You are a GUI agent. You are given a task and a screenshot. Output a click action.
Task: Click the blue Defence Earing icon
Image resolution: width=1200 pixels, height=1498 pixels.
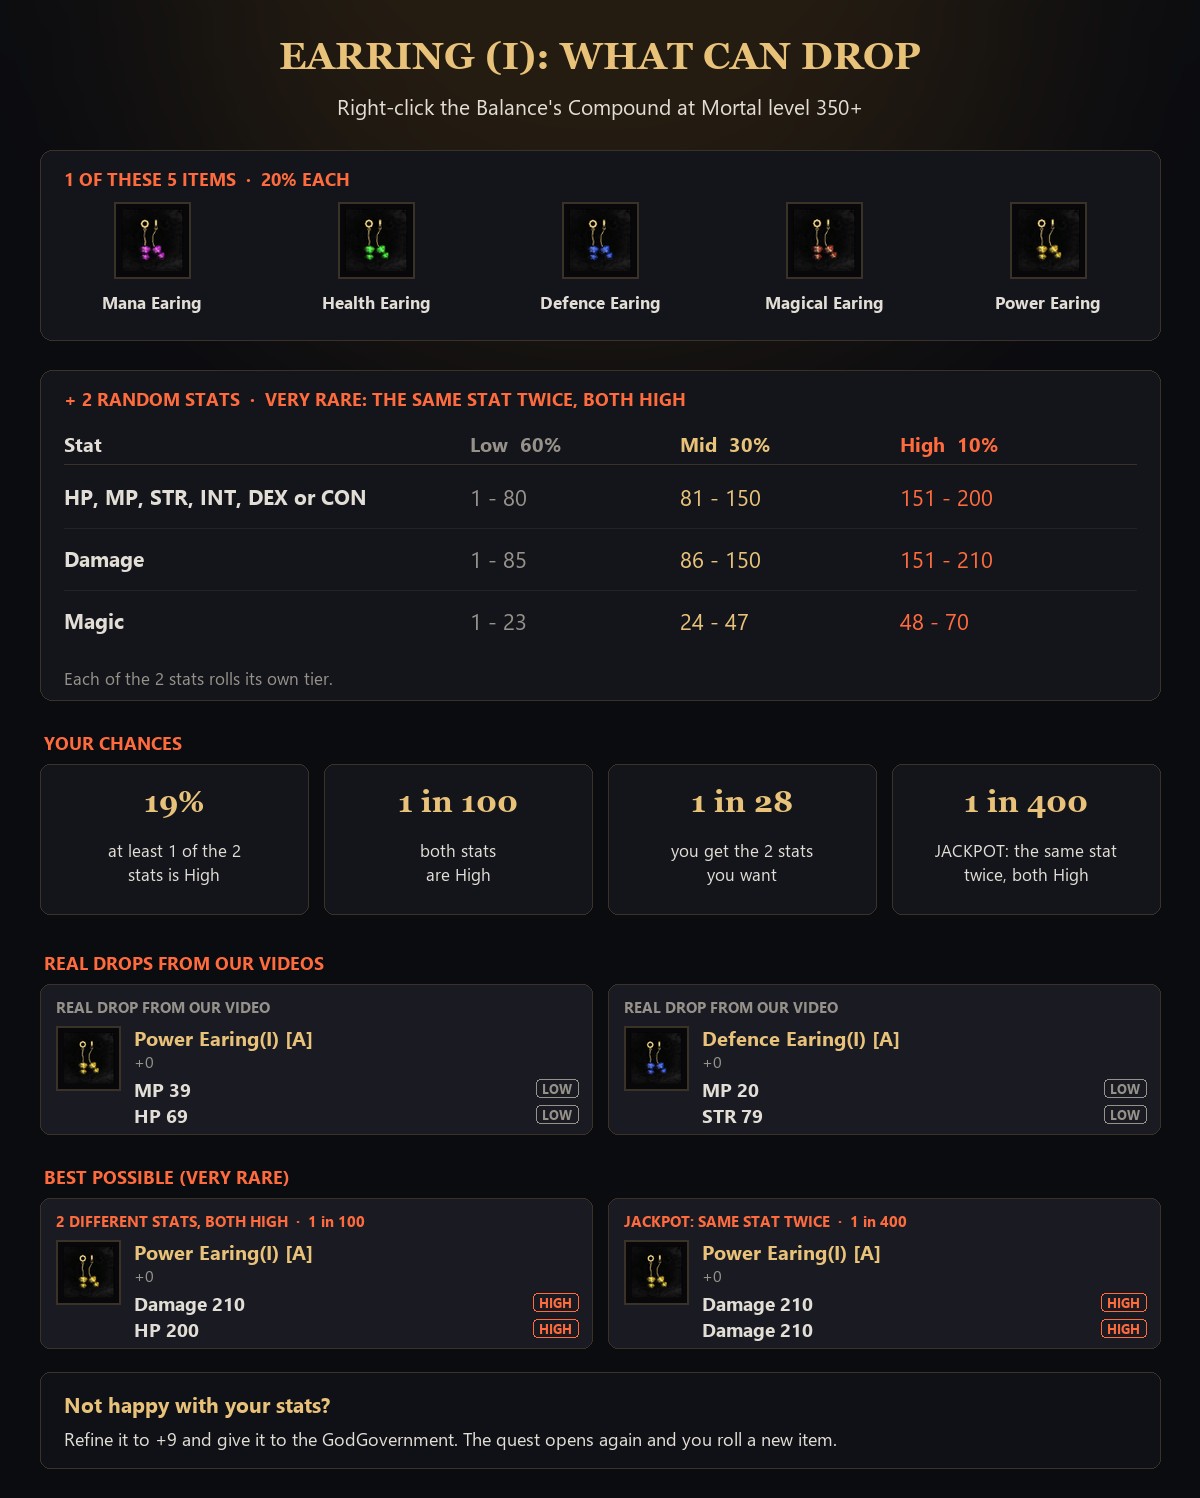[x=600, y=240]
